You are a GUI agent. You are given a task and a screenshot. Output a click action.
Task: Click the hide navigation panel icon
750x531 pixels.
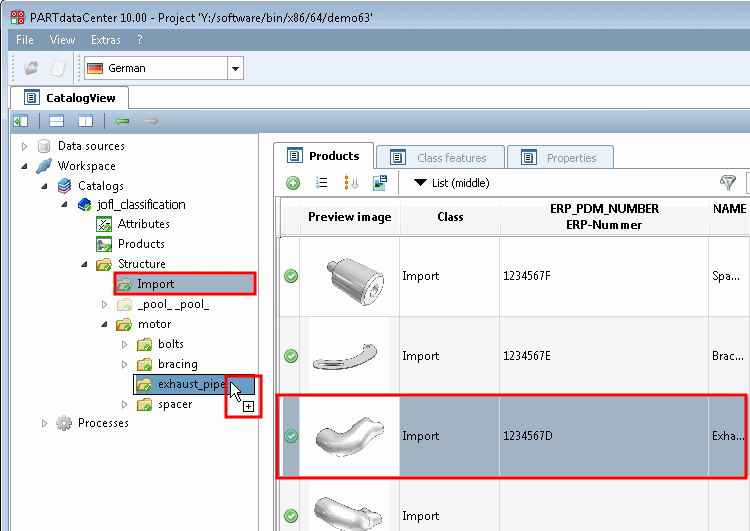[x=20, y=121]
